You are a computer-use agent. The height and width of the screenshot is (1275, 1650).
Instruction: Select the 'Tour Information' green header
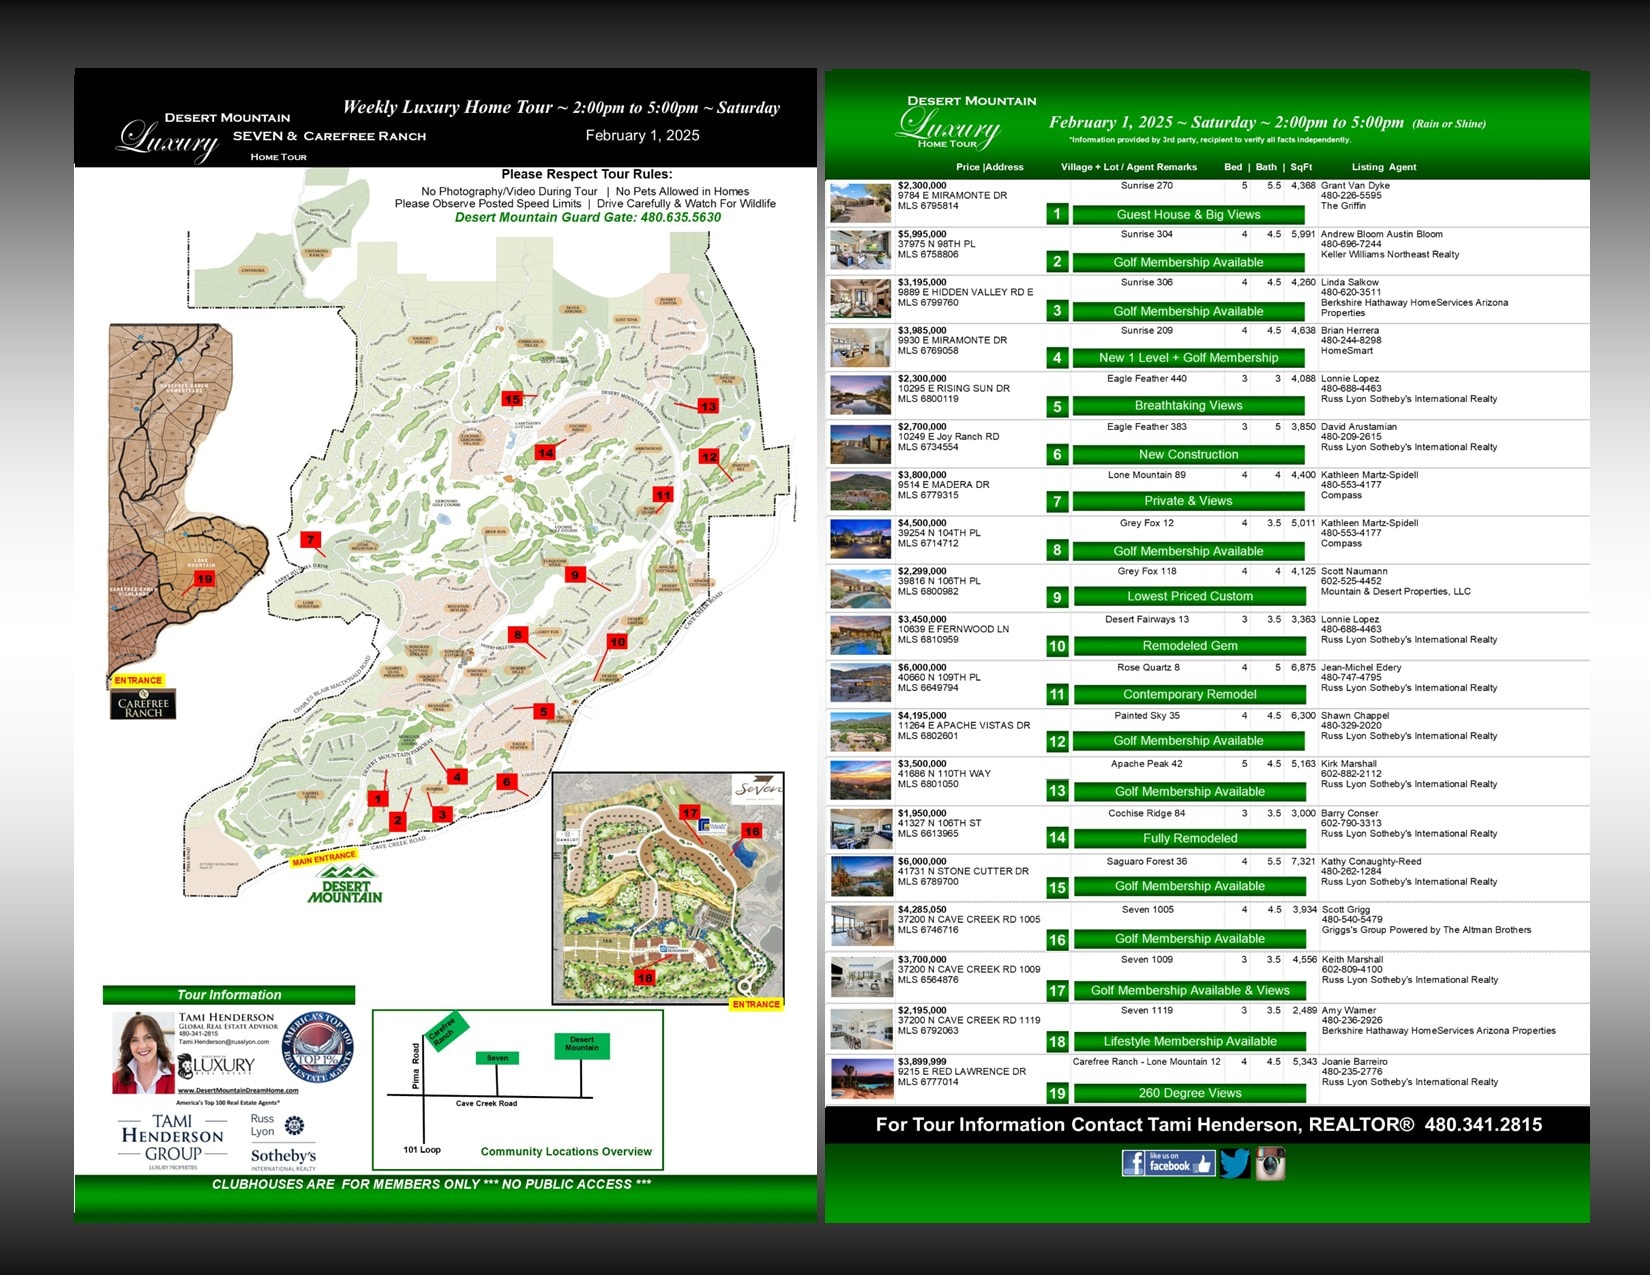coord(229,995)
